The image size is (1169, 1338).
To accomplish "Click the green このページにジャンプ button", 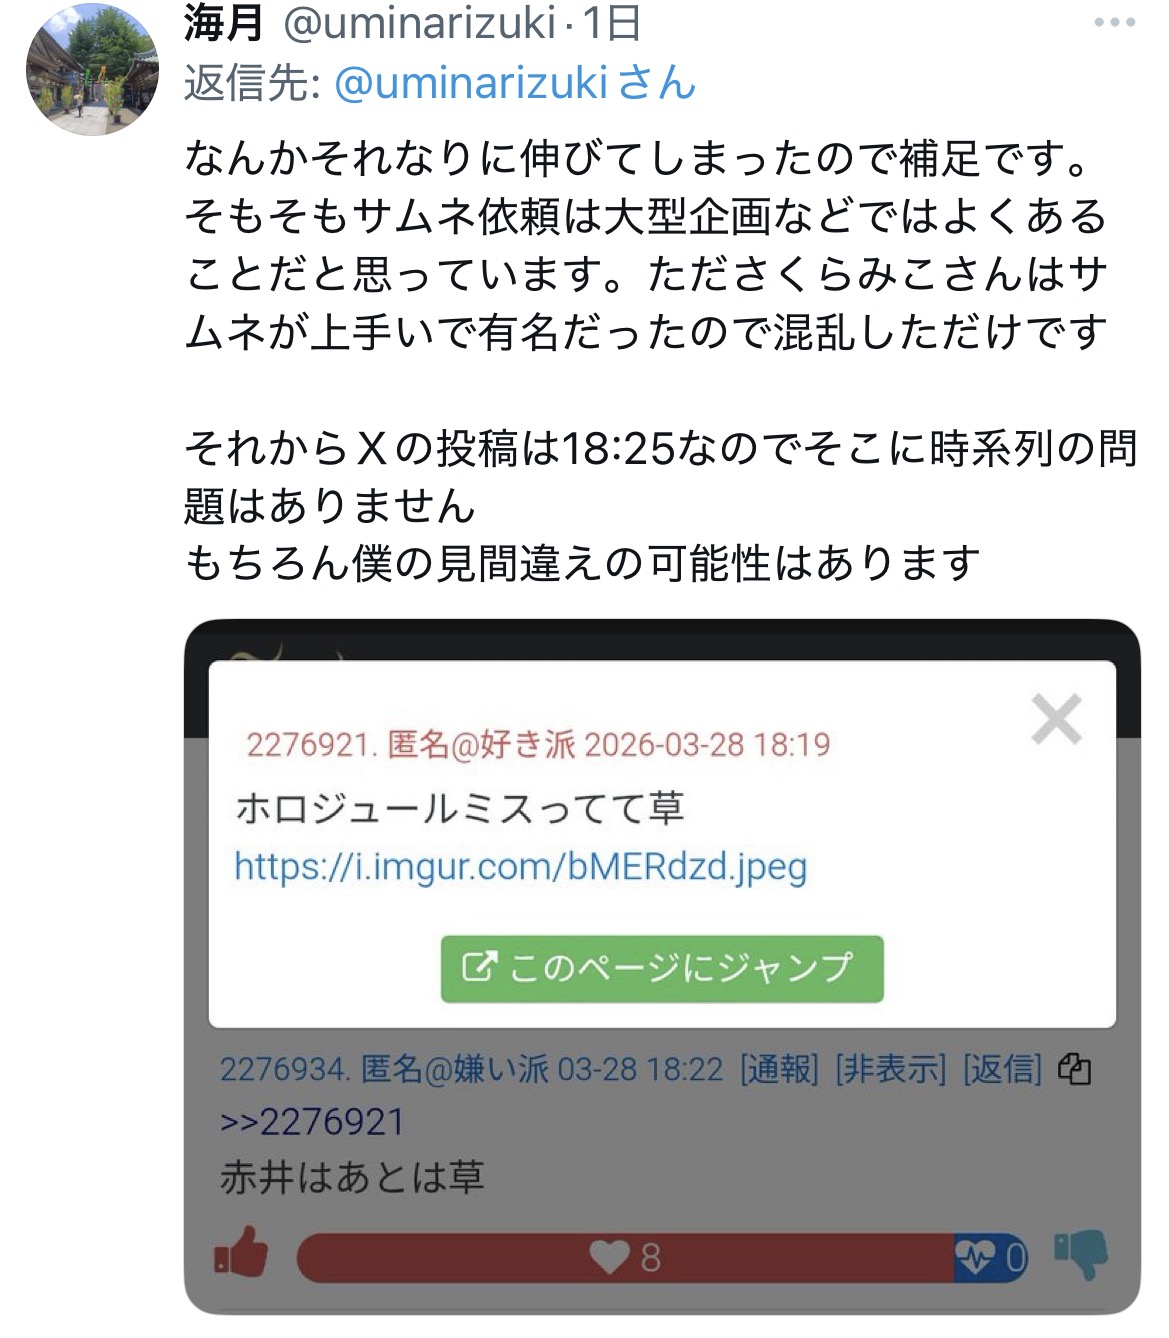I will 662,968.
